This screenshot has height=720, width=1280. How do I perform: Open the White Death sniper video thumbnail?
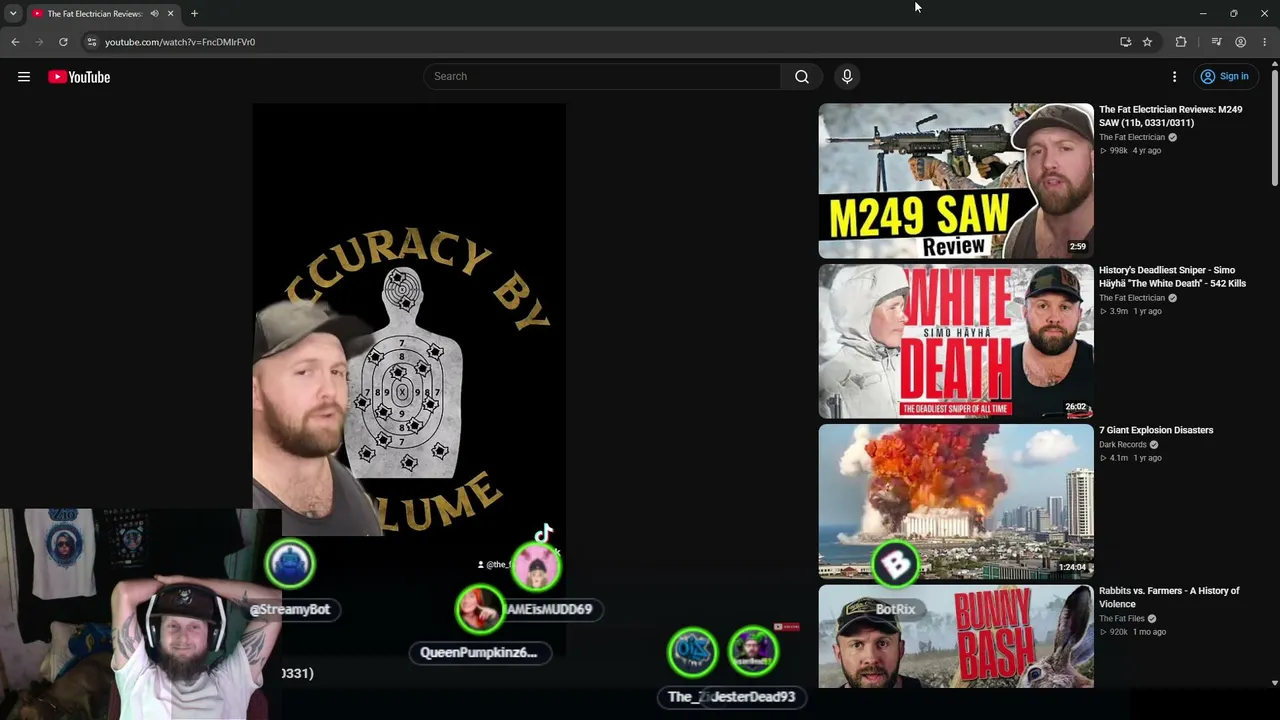coord(956,341)
